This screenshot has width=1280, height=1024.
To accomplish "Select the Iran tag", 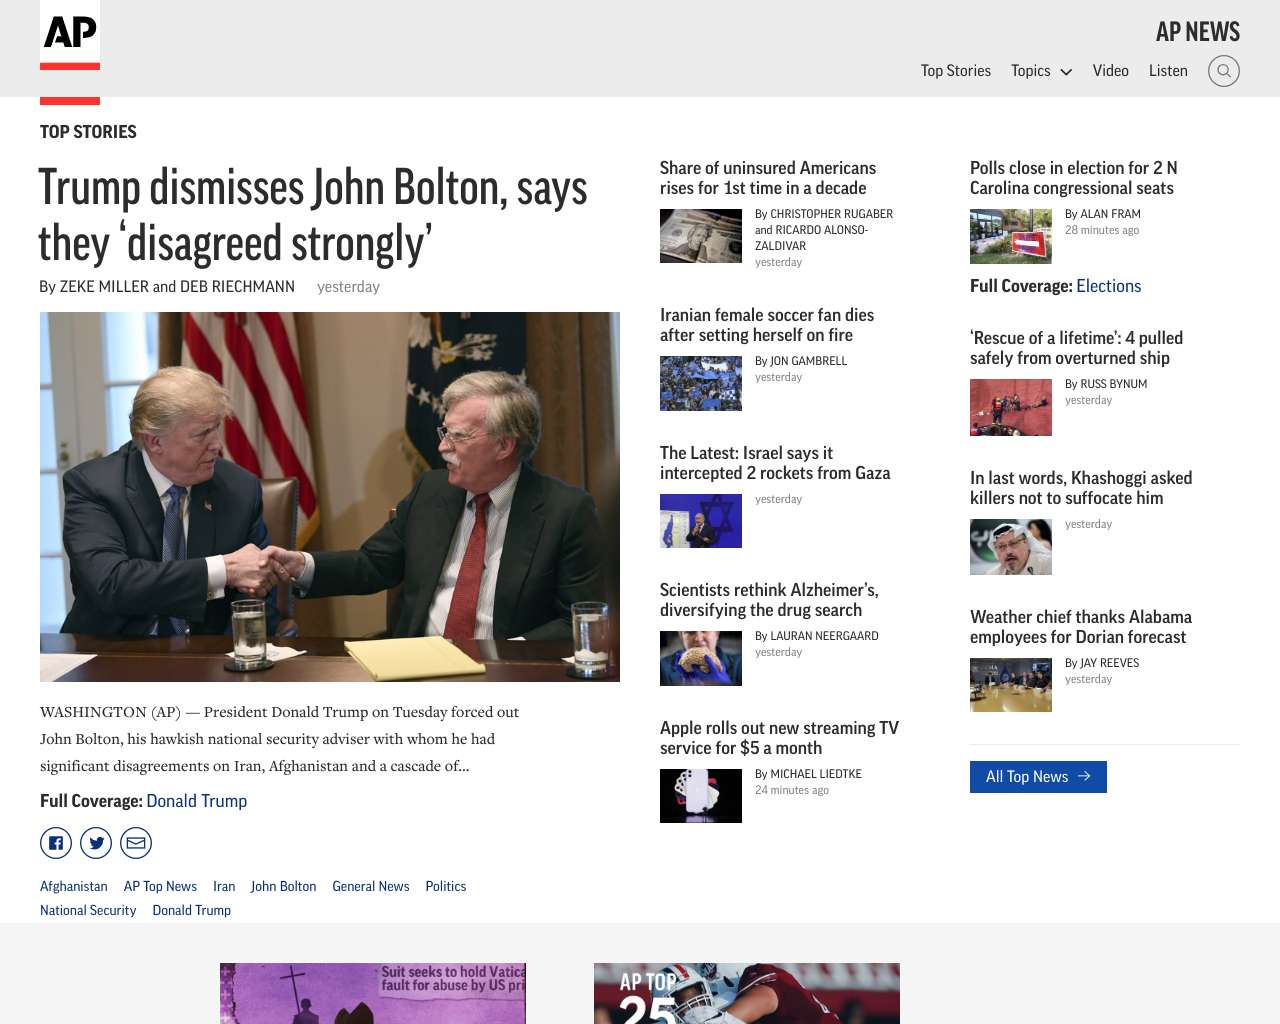I will point(224,886).
